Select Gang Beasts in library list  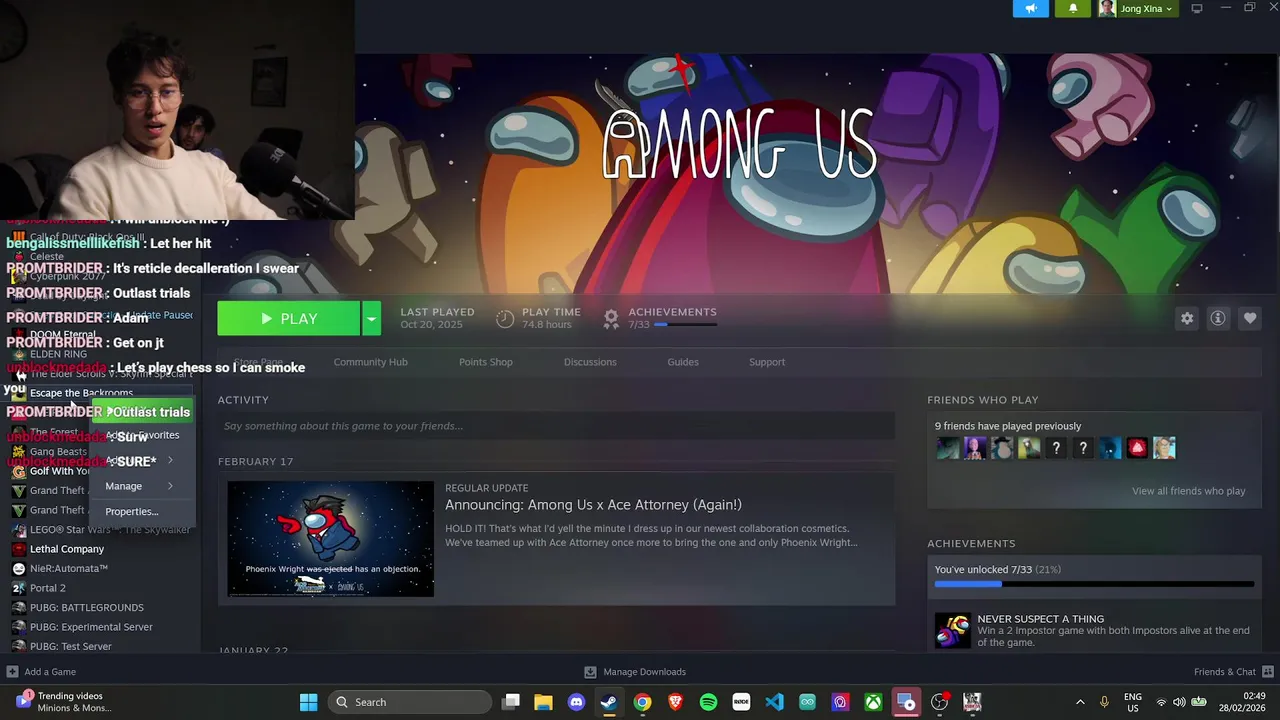click(58, 452)
